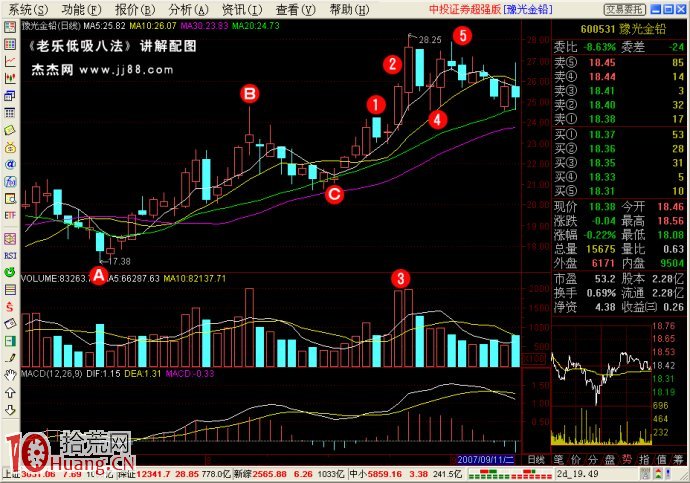Open the 功能(F) menu
690x483 pixels.
(x=81, y=9)
